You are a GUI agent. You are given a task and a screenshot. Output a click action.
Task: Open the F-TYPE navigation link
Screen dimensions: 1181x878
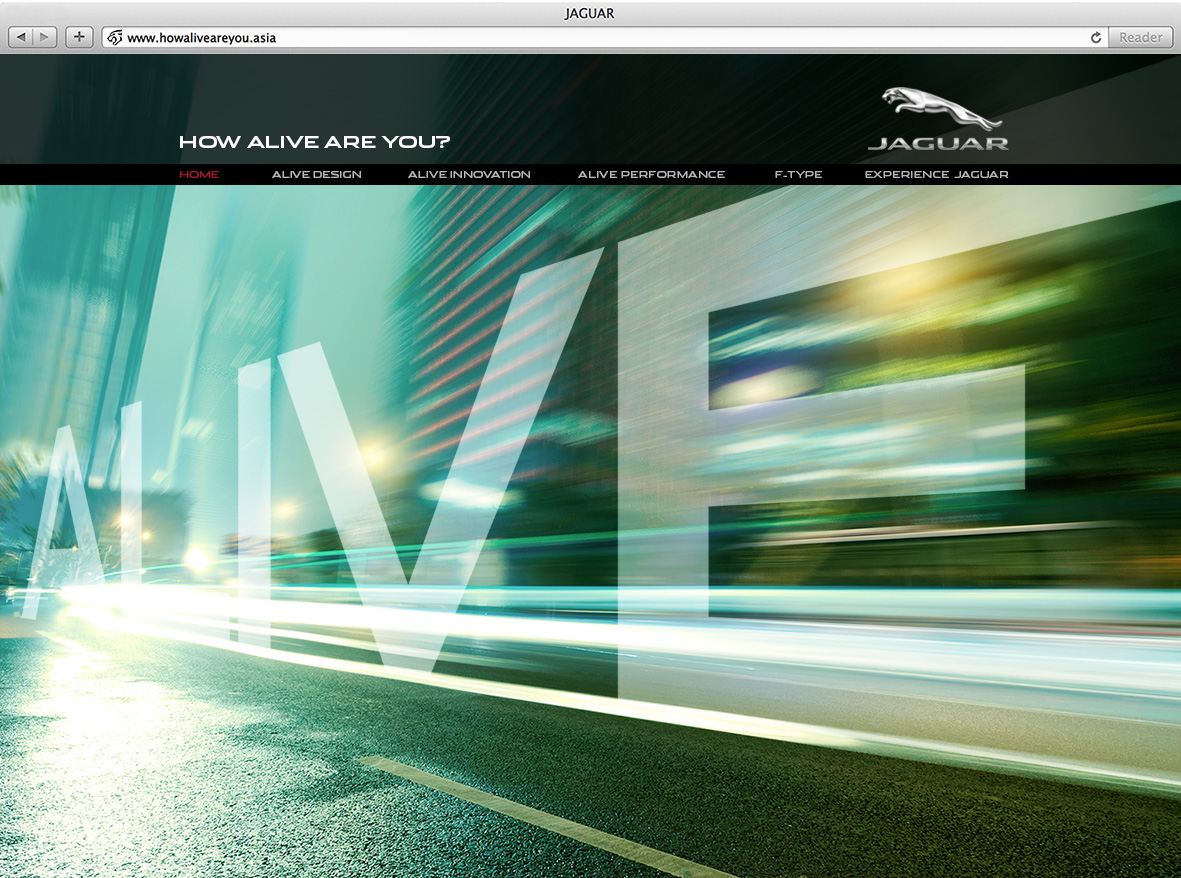[x=798, y=174]
